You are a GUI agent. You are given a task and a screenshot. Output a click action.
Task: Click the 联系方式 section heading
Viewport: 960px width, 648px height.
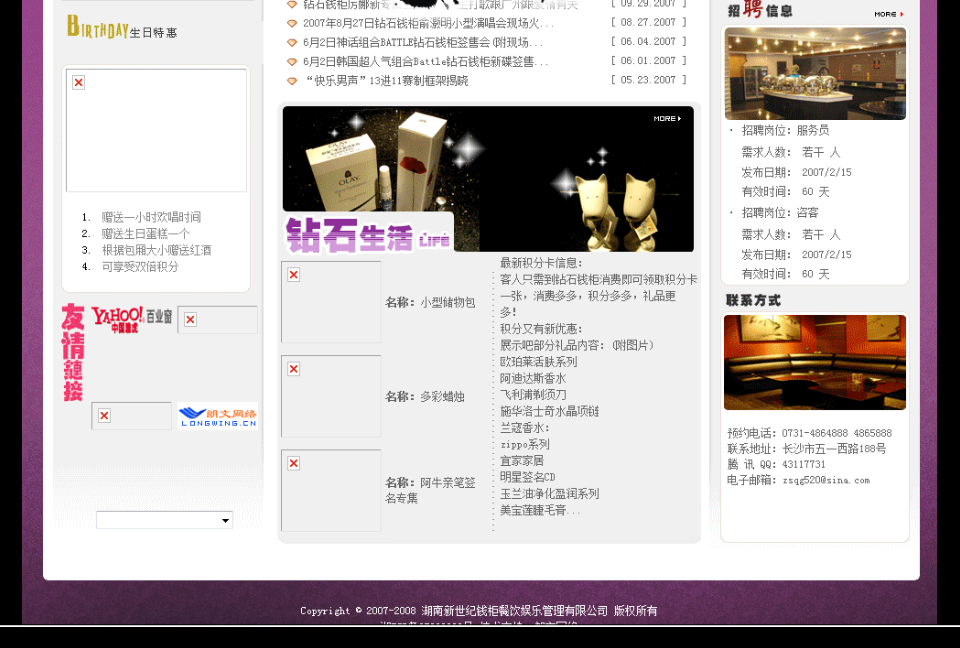coord(754,300)
